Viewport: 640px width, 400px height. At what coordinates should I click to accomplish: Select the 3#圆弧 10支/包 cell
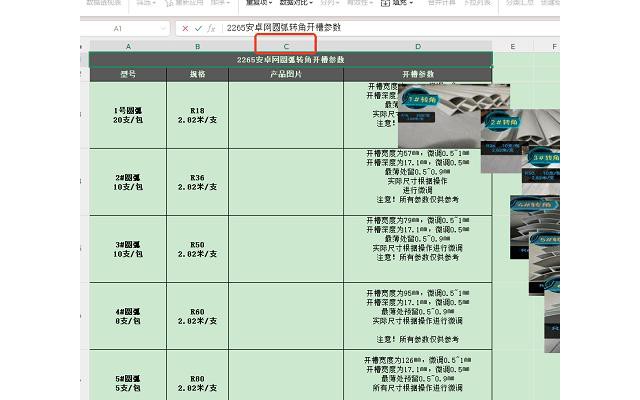pos(128,249)
